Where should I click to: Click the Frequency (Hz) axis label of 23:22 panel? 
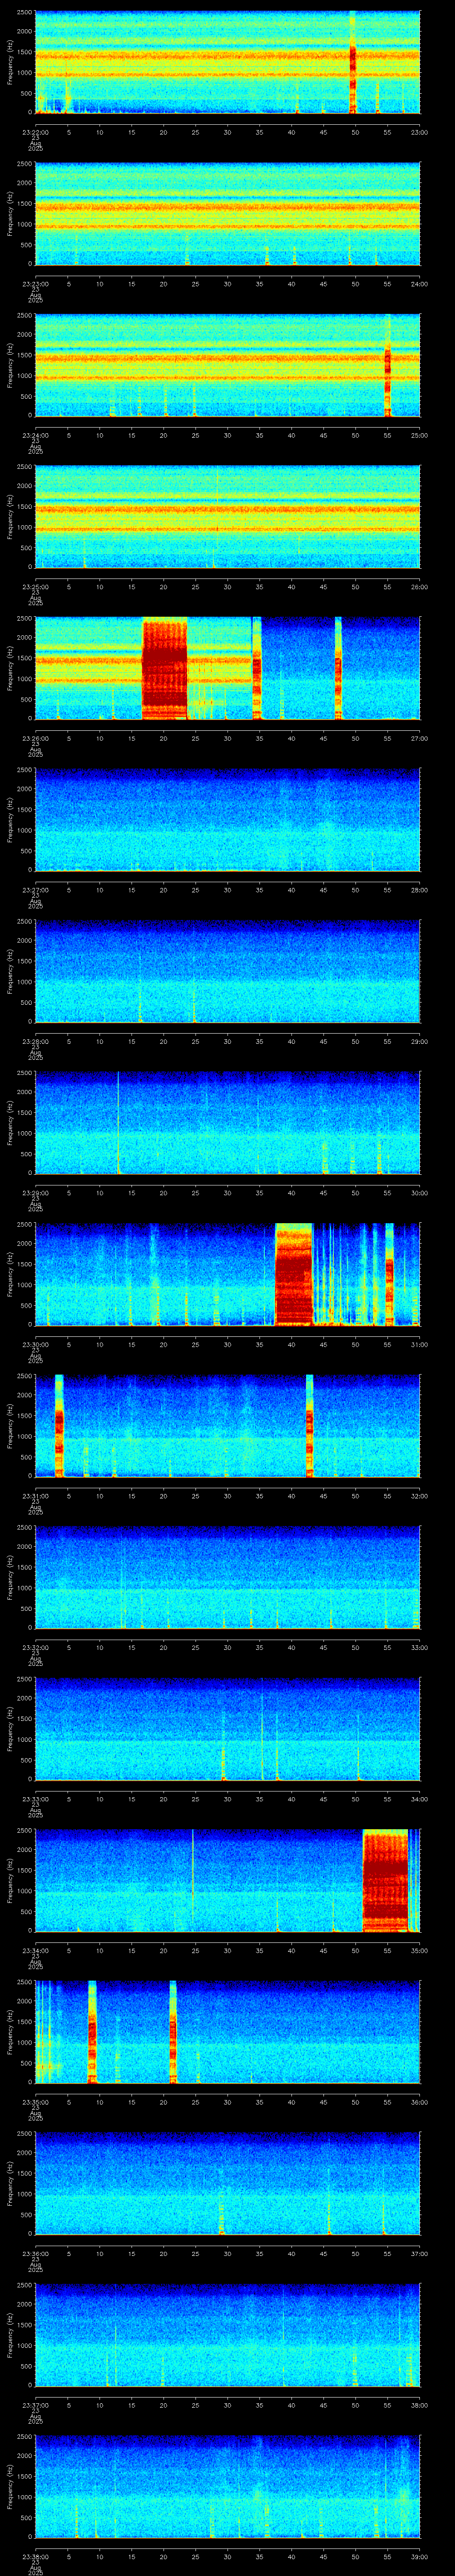(x=10, y=62)
